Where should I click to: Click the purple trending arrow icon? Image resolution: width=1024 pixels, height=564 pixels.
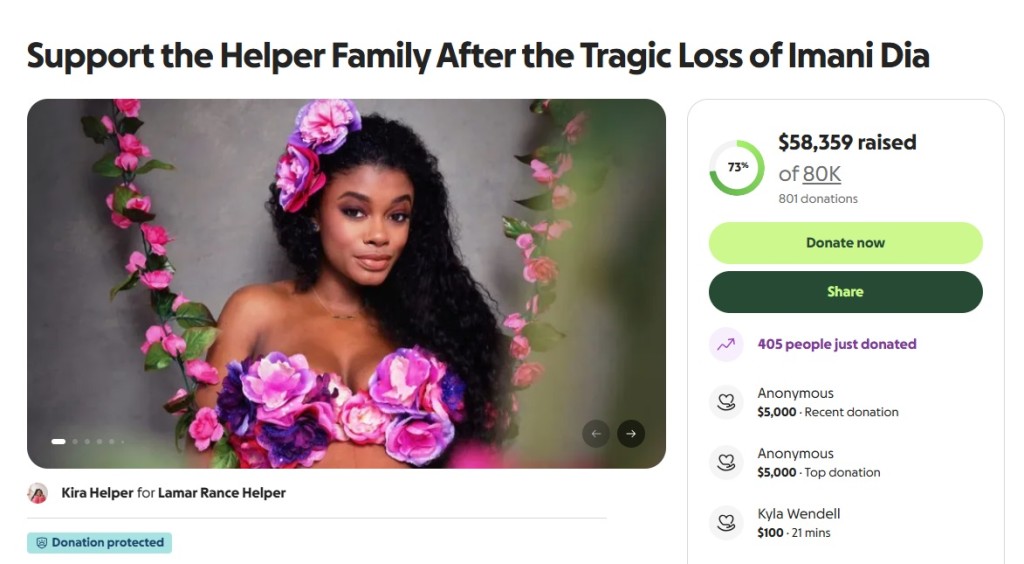pos(726,344)
